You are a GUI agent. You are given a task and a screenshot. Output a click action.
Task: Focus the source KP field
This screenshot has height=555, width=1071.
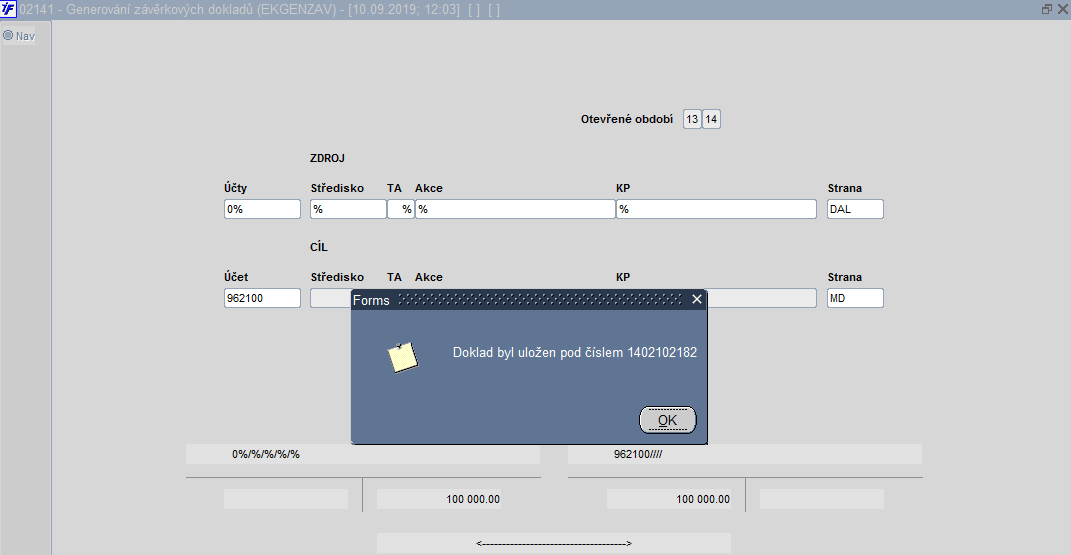(717, 209)
